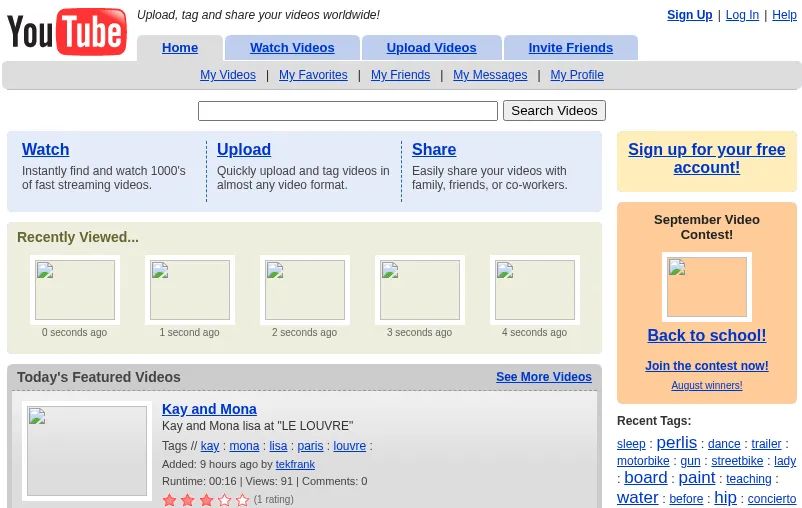Click the board recent tag
The height and width of the screenshot is (508, 802).
click(x=645, y=477)
